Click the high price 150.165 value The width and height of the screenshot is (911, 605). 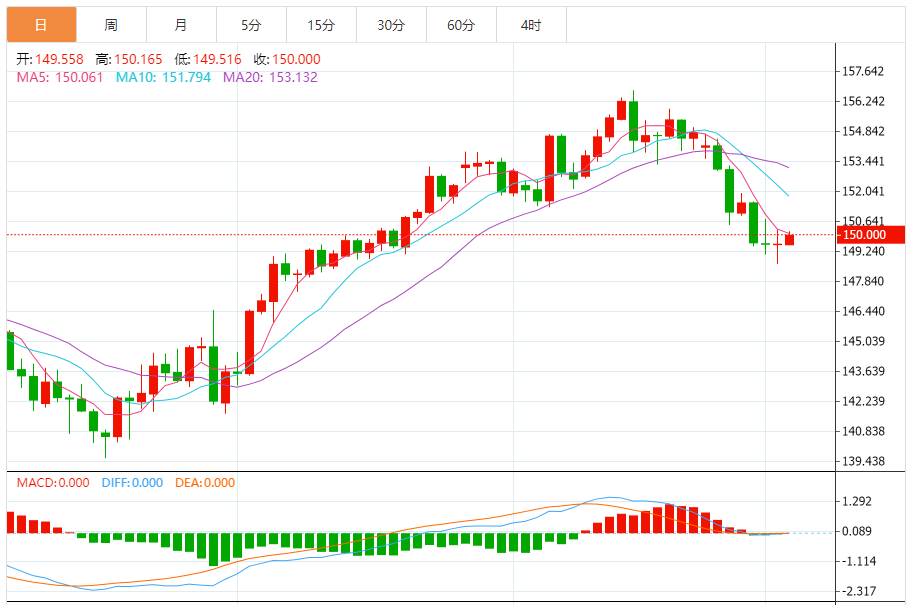(x=138, y=59)
